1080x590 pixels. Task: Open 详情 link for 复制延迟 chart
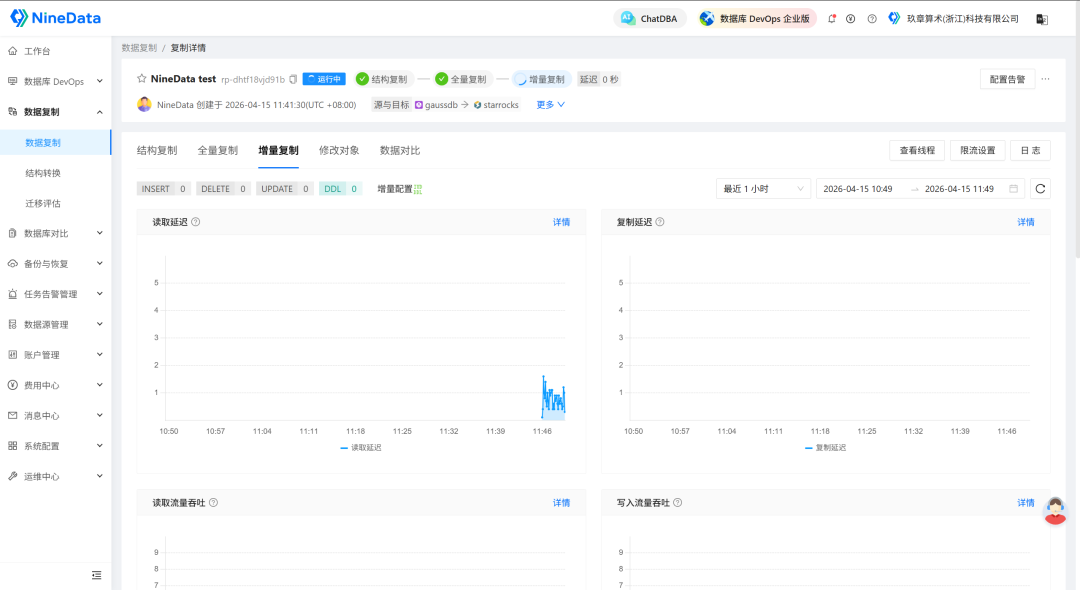coord(1026,222)
